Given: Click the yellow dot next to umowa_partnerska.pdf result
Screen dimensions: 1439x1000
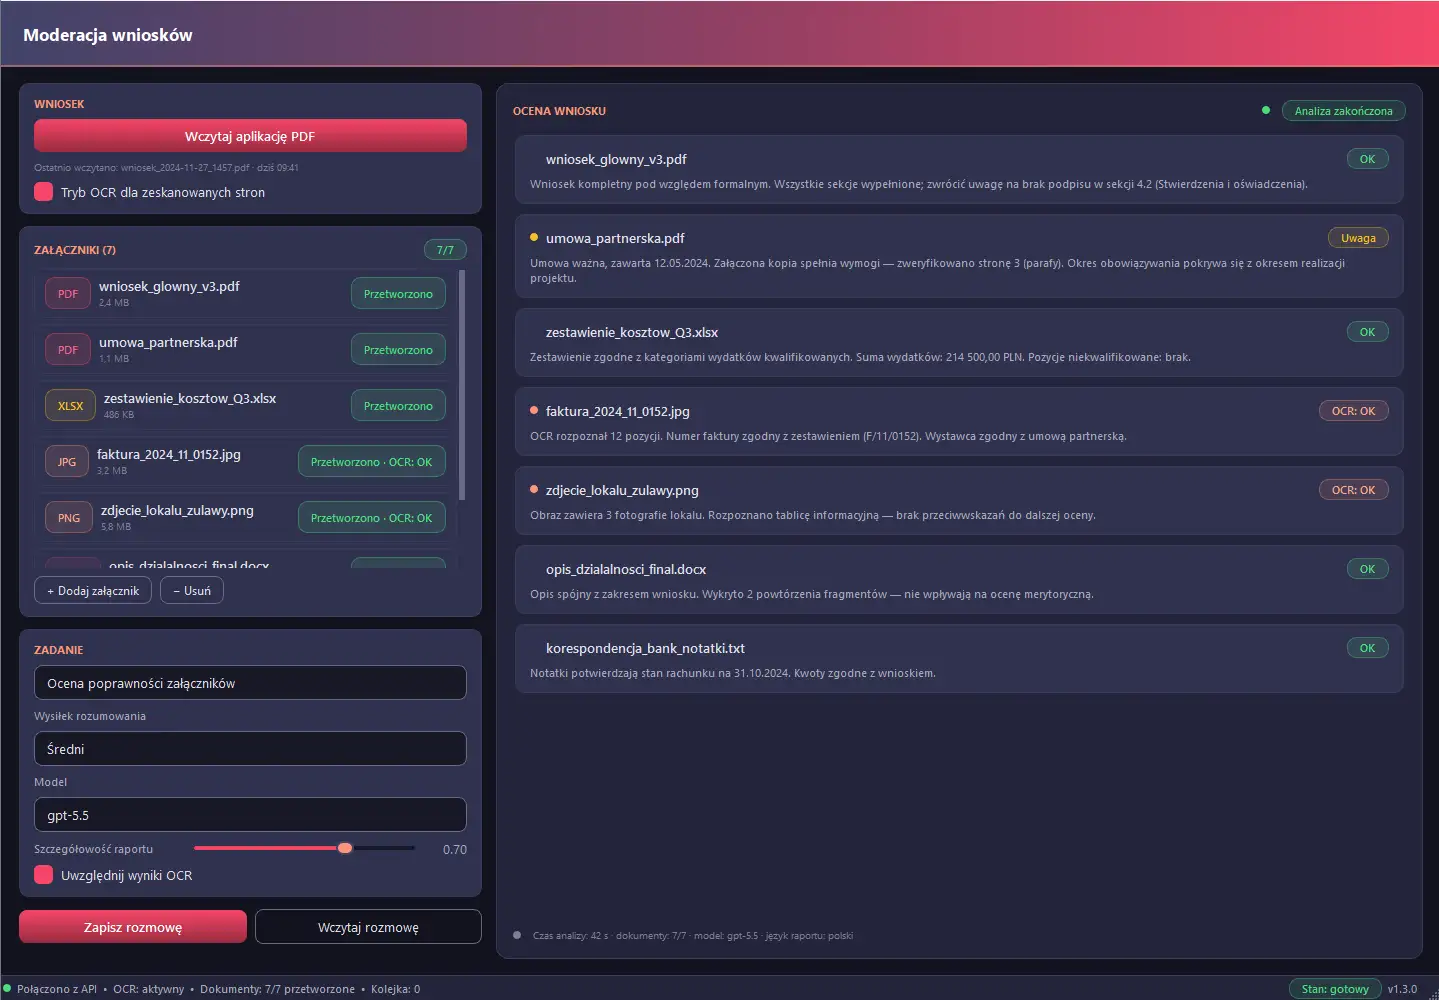Looking at the screenshot, I should pos(534,238).
